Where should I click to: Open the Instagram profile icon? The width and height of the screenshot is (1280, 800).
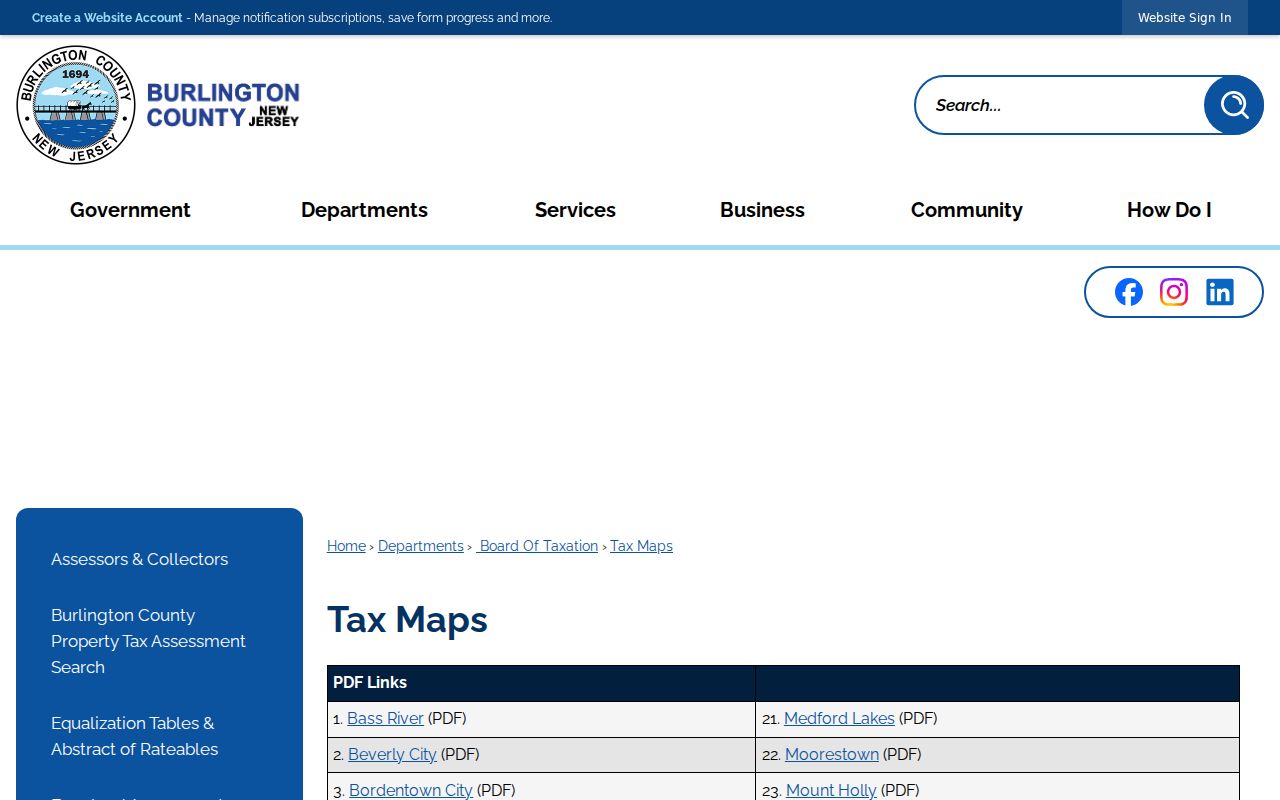coord(1174,292)
